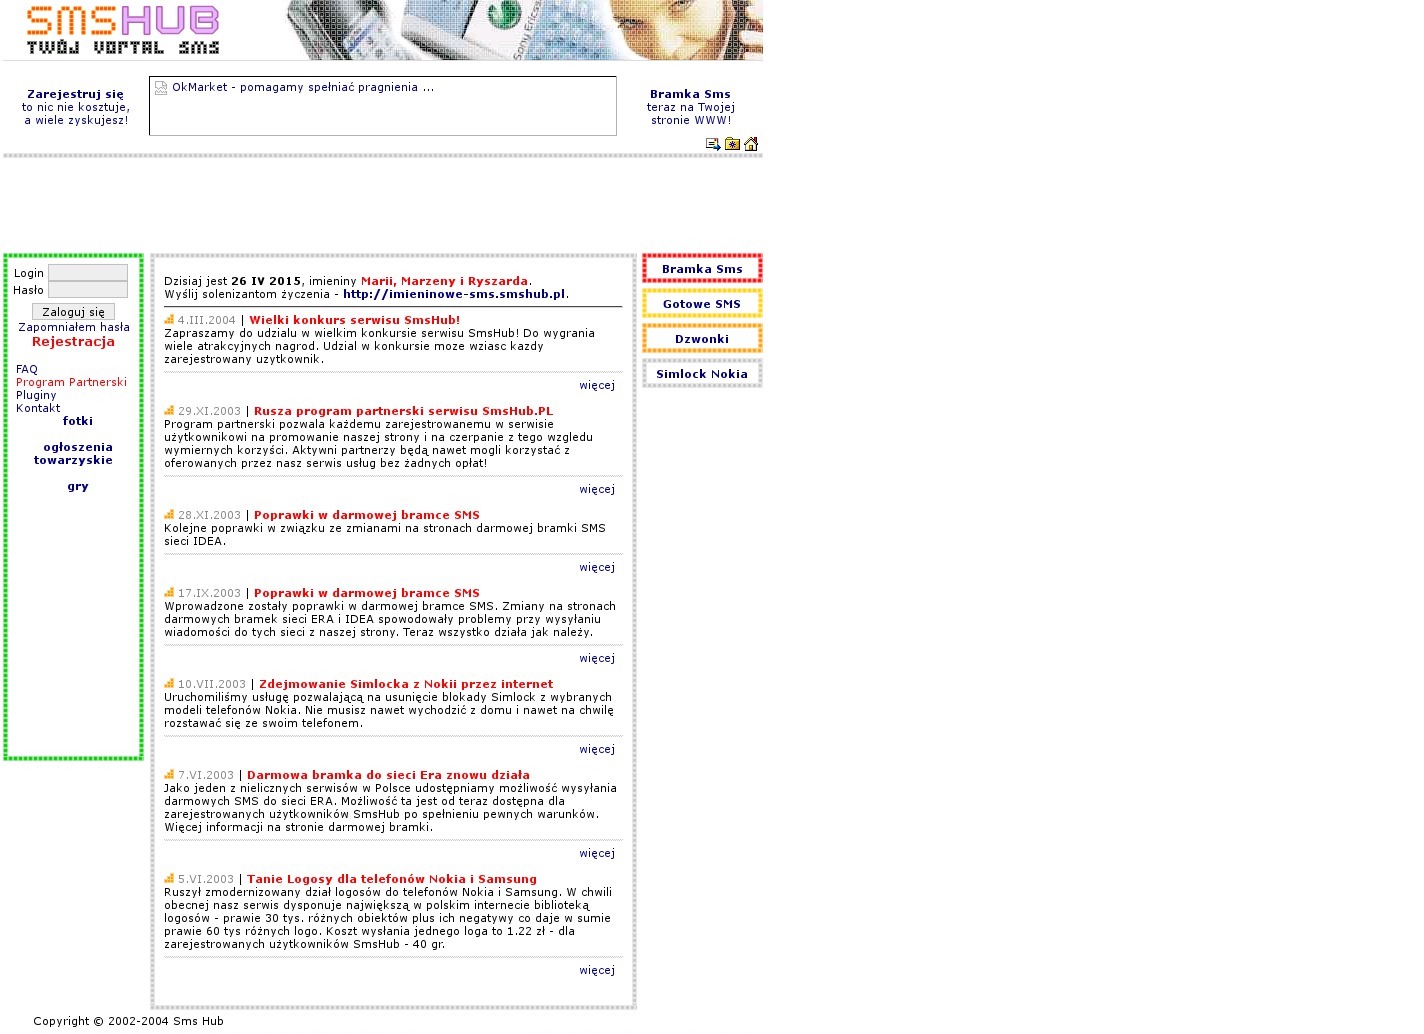Screen dimensions: 1424x1034
Task: Click the date text 26 IV 2015
Action: pyautogui.click(x=266, y=281)
